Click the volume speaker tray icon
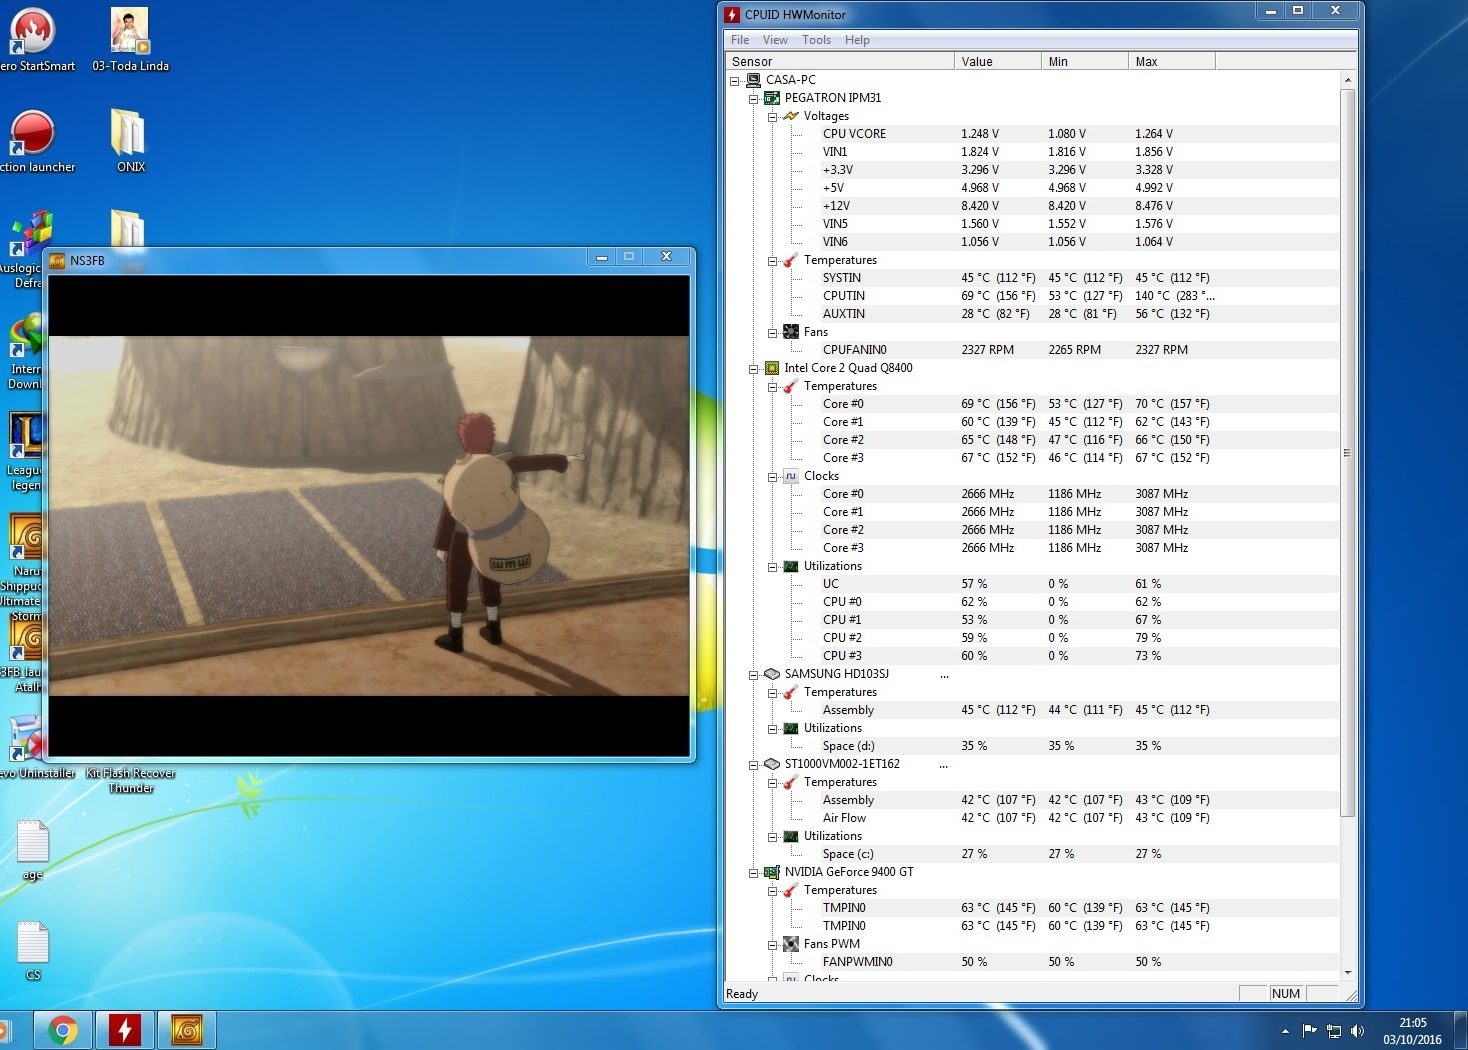The width and height of the screenshot is (1468, 1050). 1357,1031
